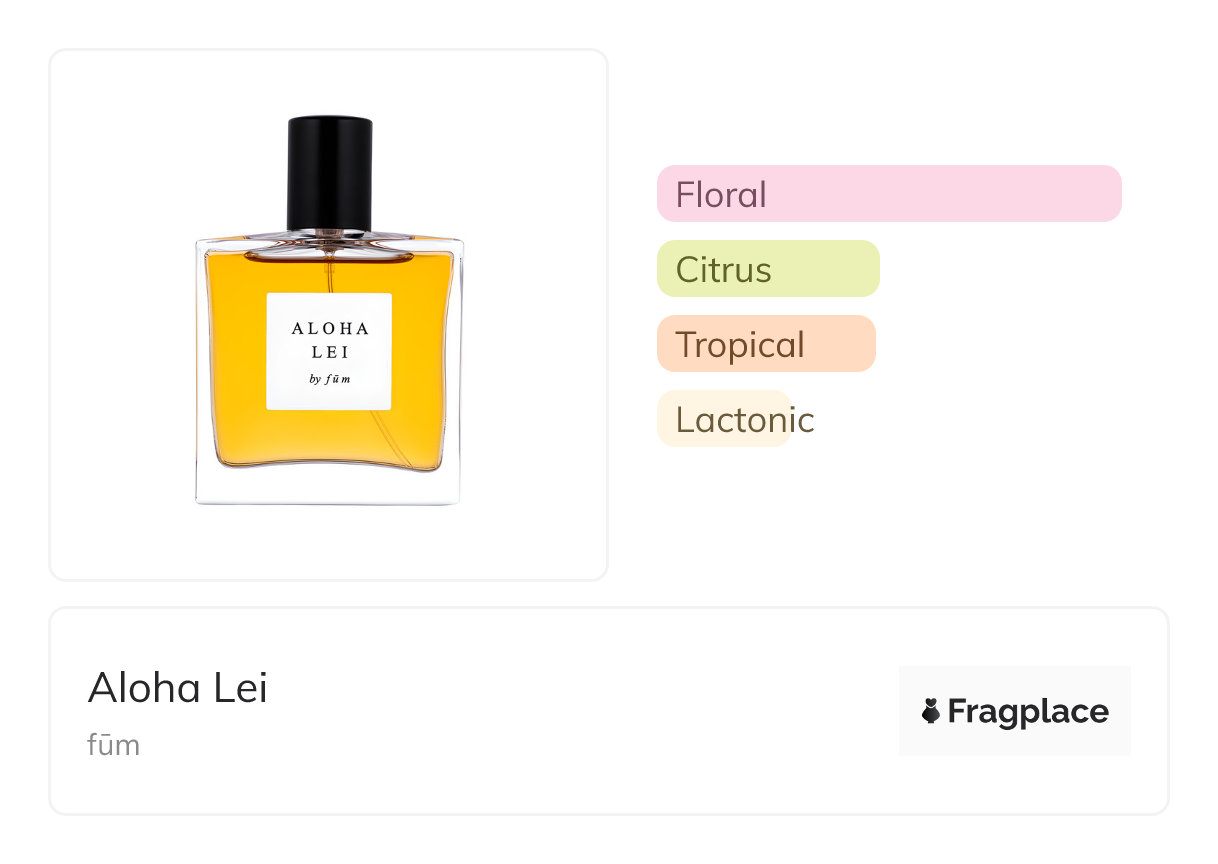Click "by fūm" on the bottle label
The image size is (1218, 864).
(x=329, y=379)
